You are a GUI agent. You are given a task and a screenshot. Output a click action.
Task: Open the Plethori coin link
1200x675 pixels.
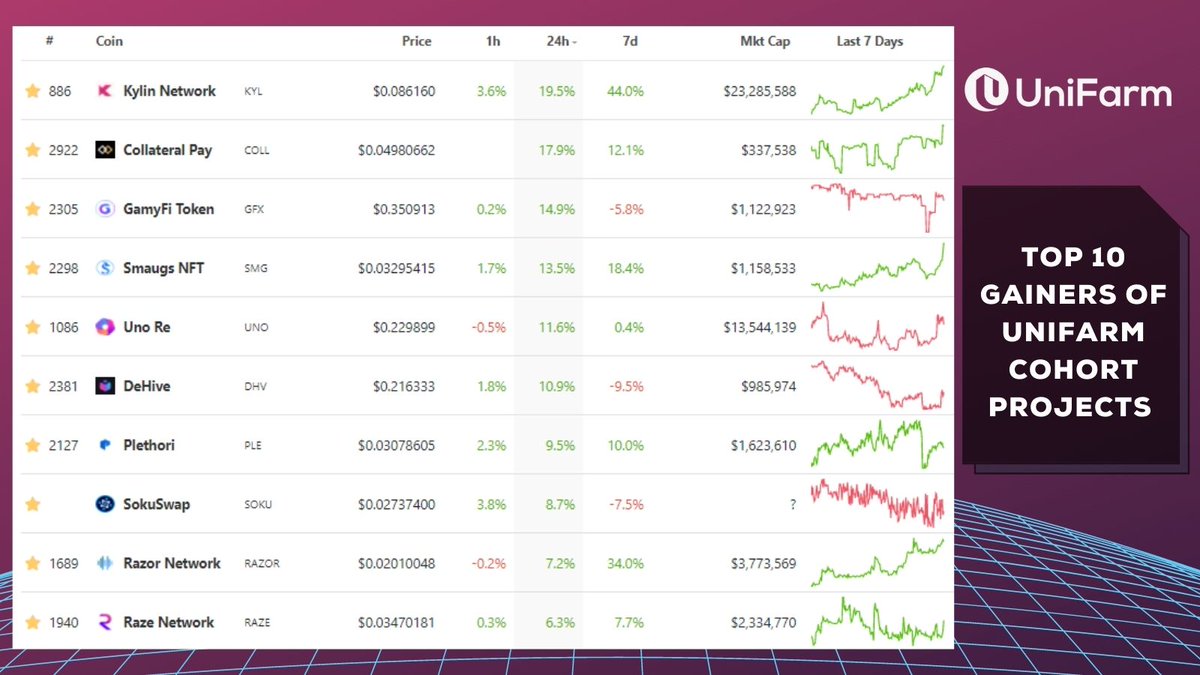[149, 445]
